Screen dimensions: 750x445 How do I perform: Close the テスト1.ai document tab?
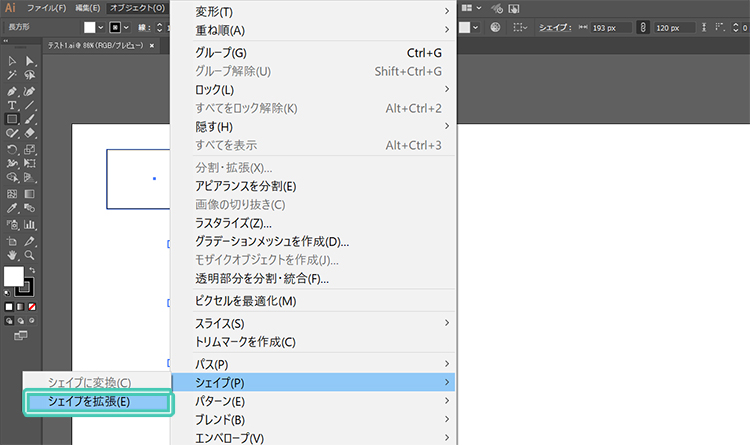tap(152, 45)
